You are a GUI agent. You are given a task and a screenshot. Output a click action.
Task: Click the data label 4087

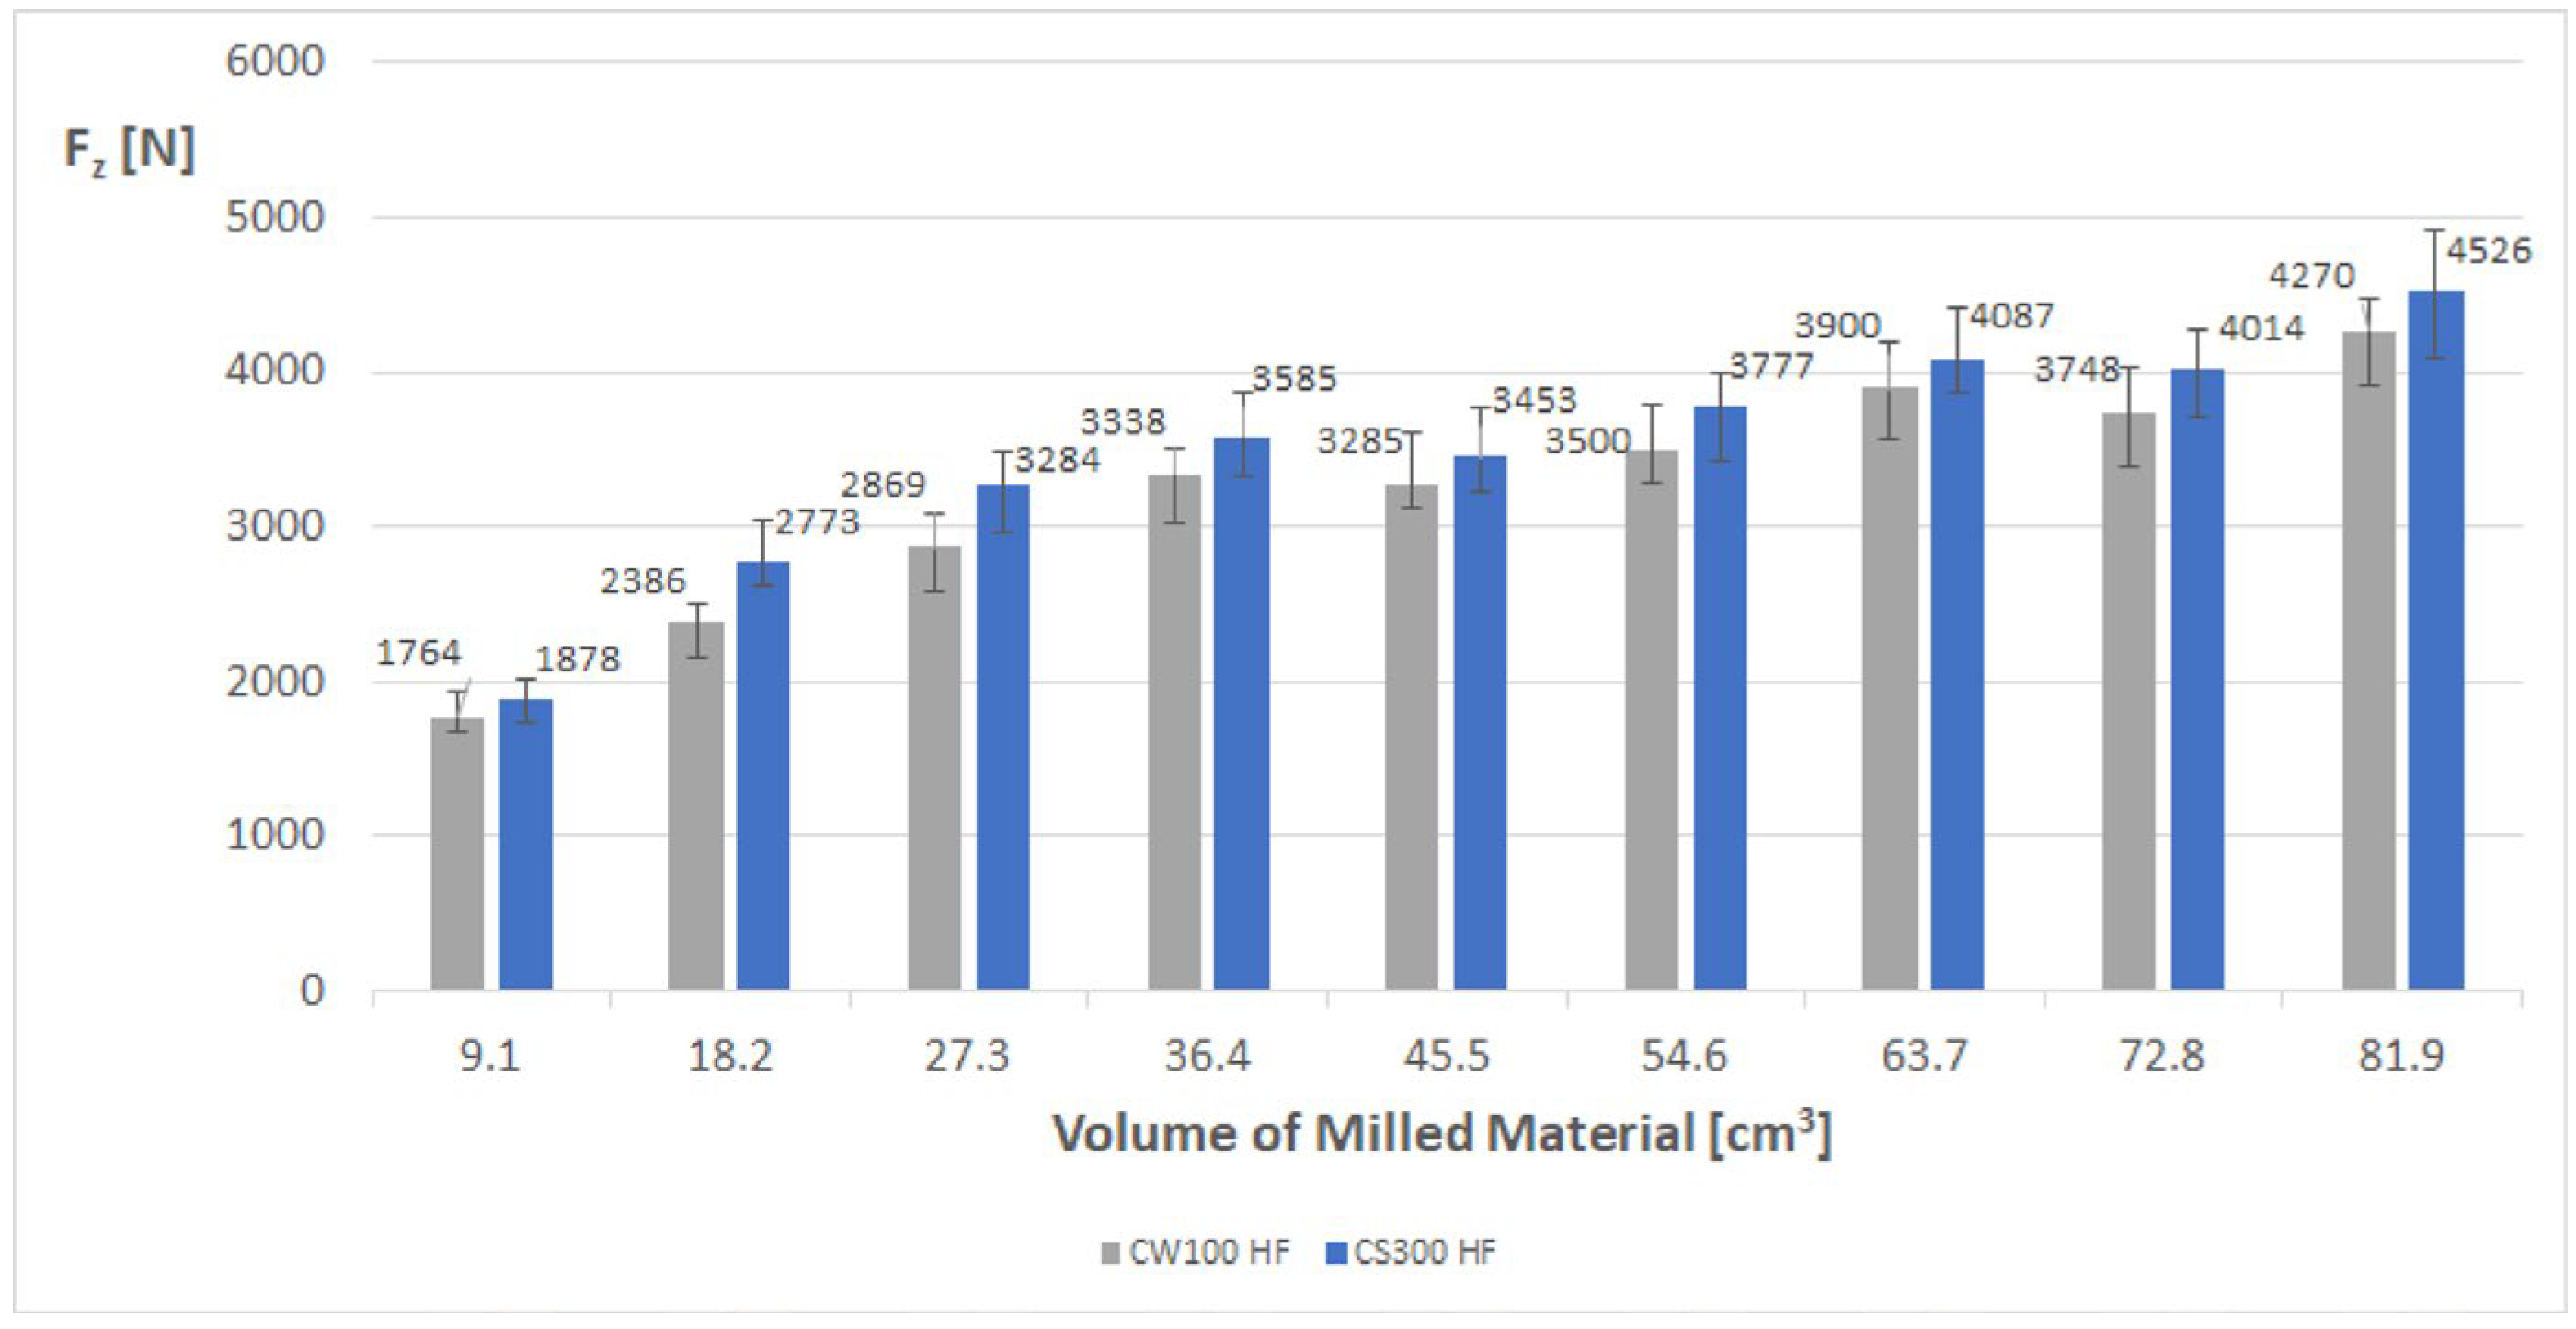point(2011,316)
